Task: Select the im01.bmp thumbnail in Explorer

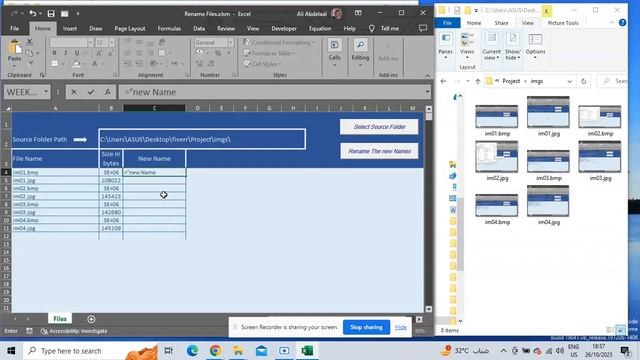Action: [497, 116]
